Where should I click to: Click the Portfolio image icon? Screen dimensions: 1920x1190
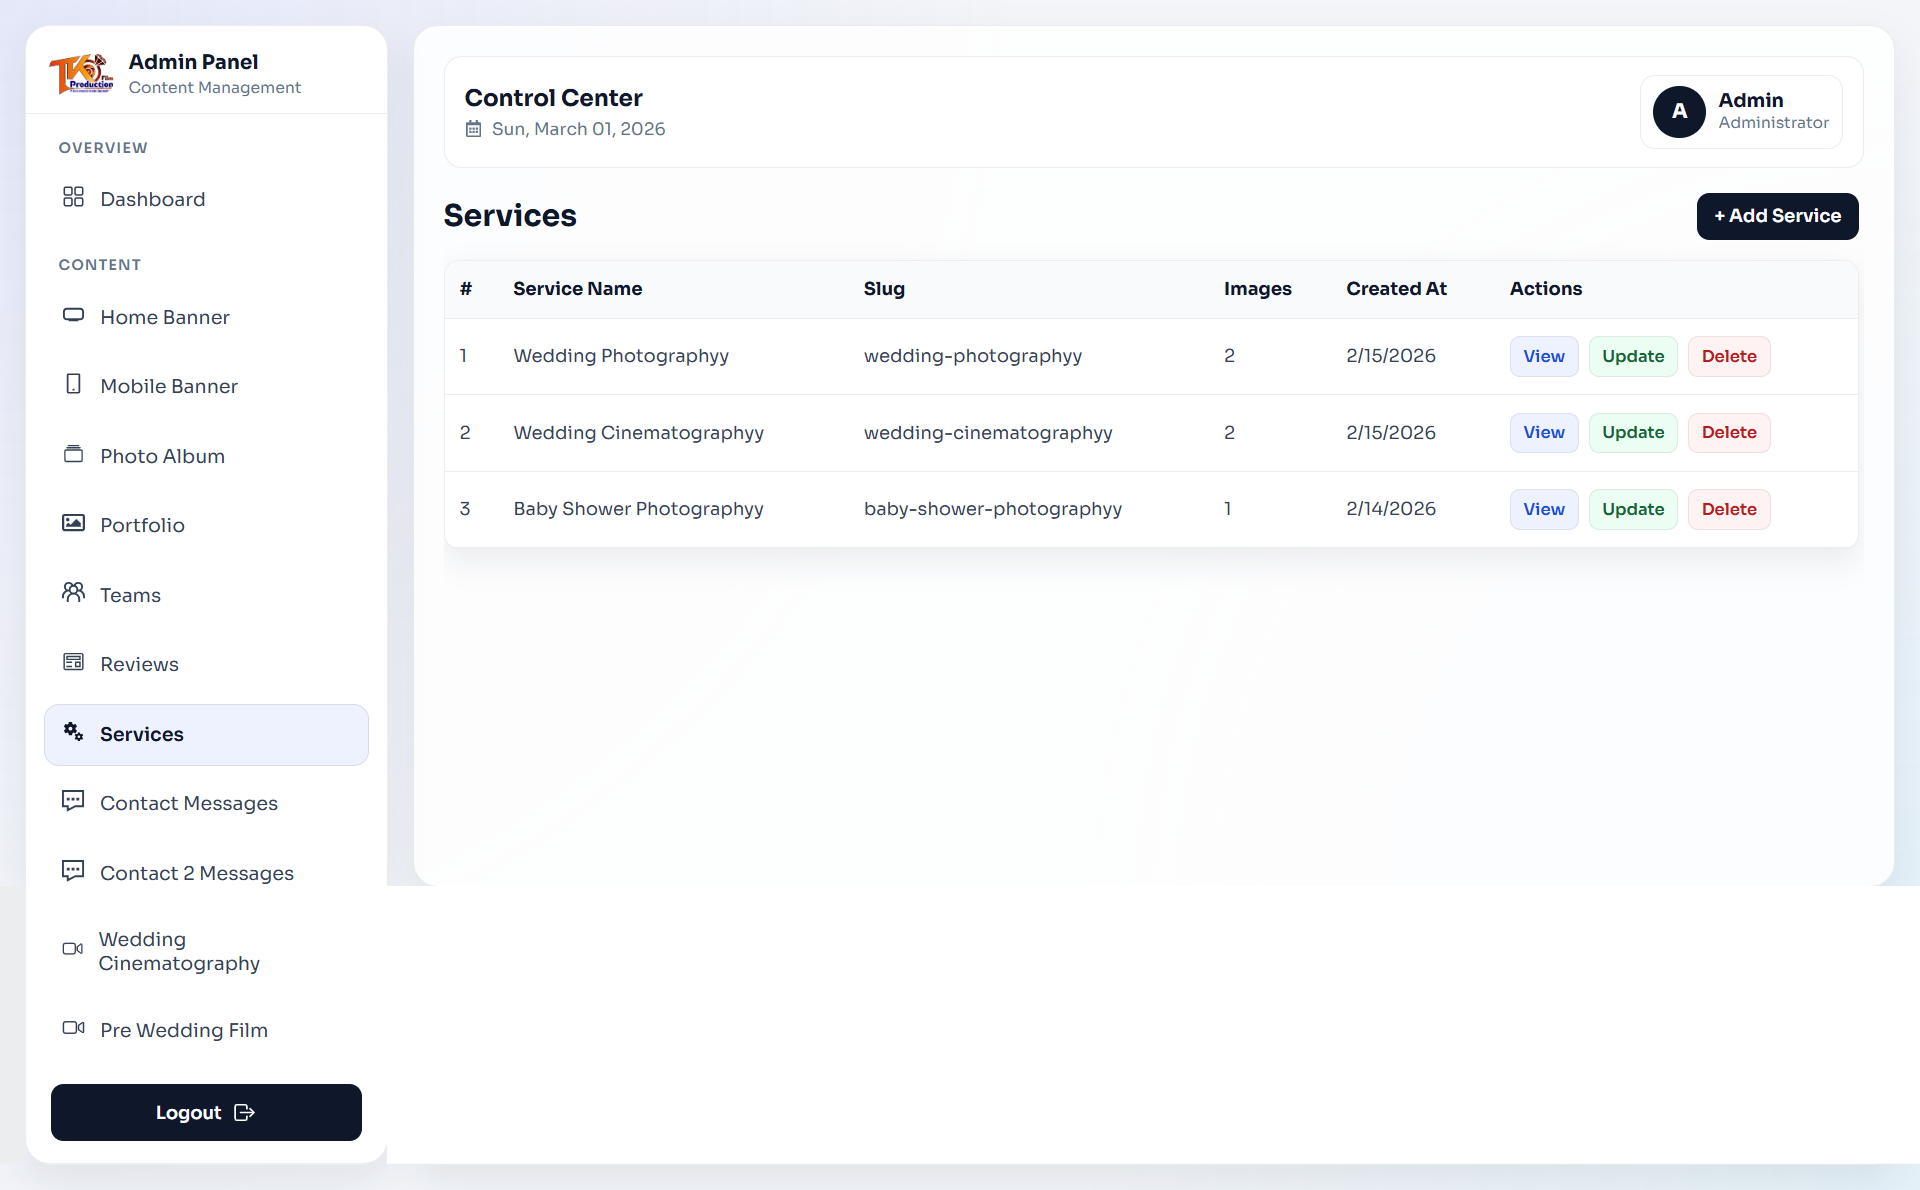coord(73,523)
